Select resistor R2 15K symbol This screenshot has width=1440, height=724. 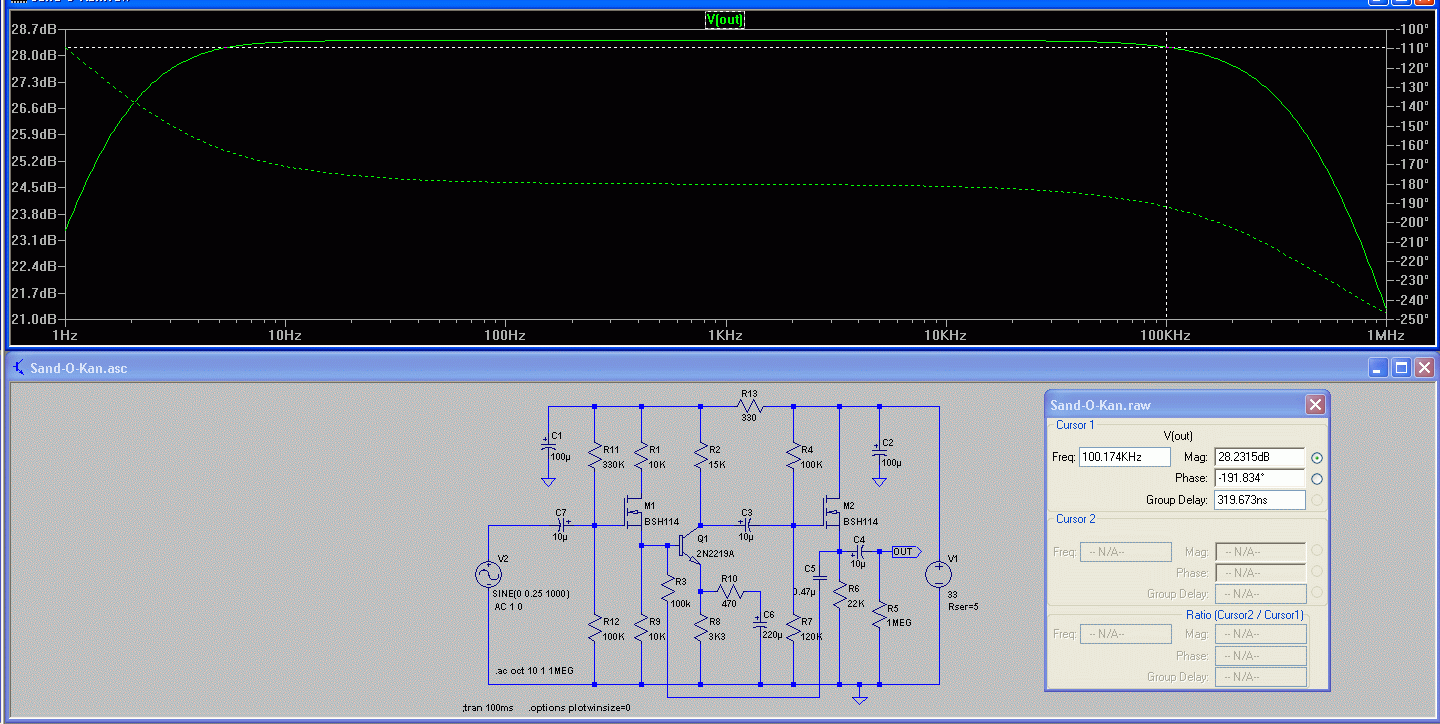point(701,457)
